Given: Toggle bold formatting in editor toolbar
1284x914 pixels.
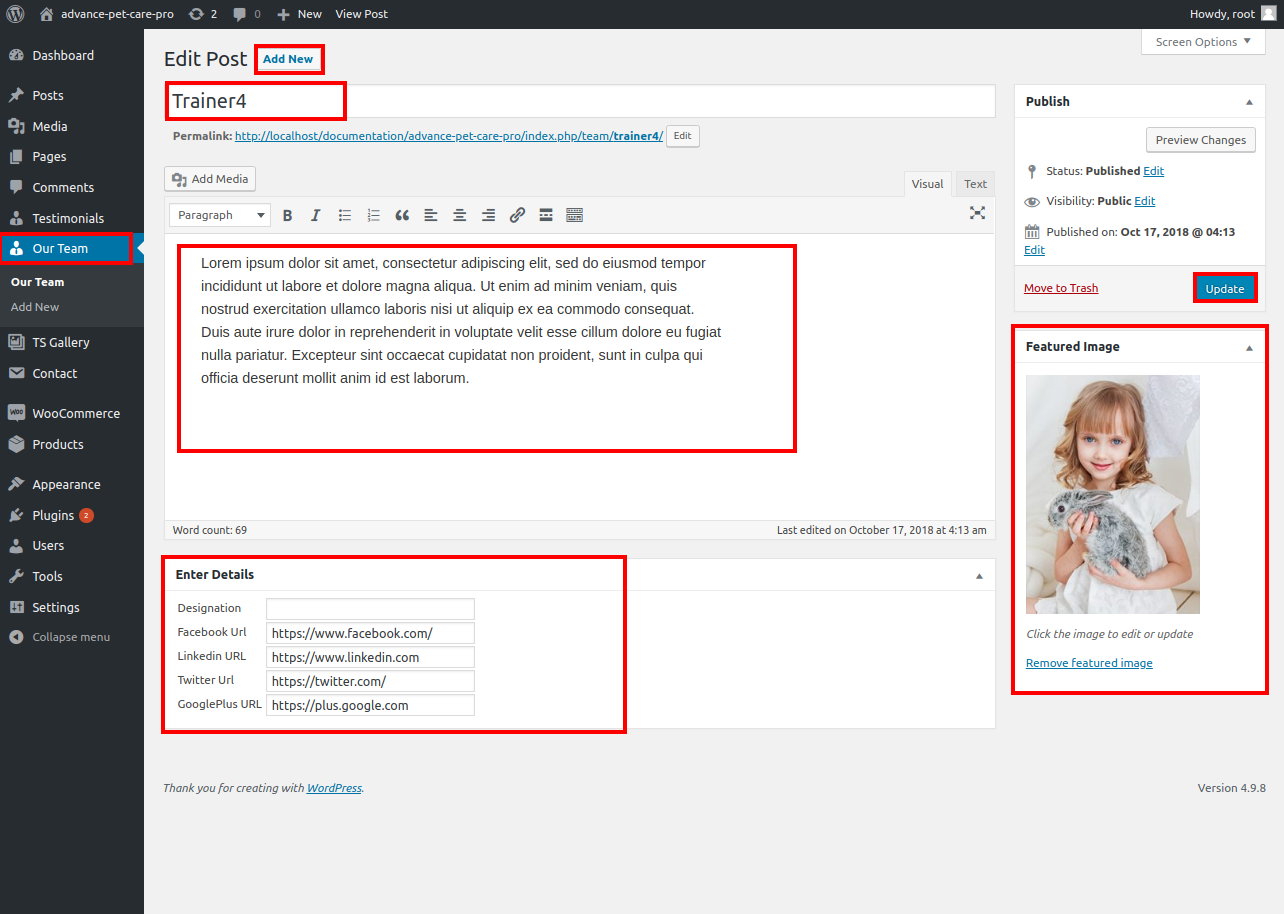Looking at the screenshot, I should click(287, 215).
